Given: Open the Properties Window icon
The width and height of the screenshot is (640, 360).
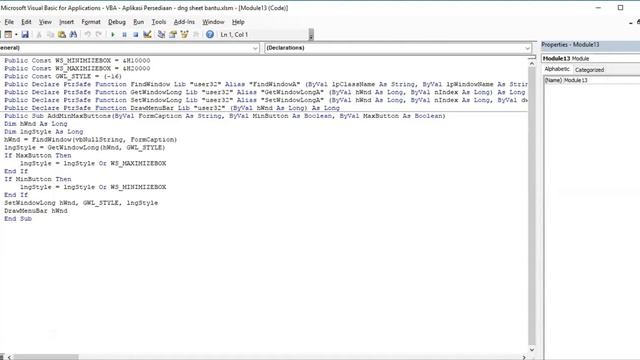Looking at the screenshot, I should (x=173, y=35).
